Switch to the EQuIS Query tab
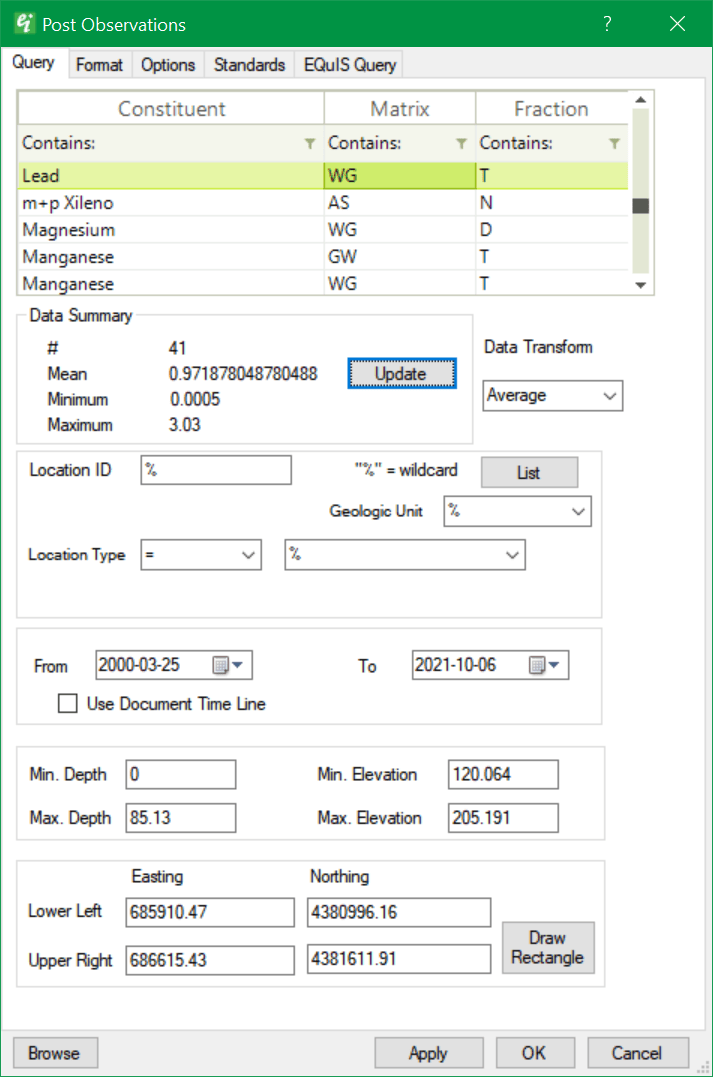The width and height of the screenshot is (713, 1077). [350, 65]
